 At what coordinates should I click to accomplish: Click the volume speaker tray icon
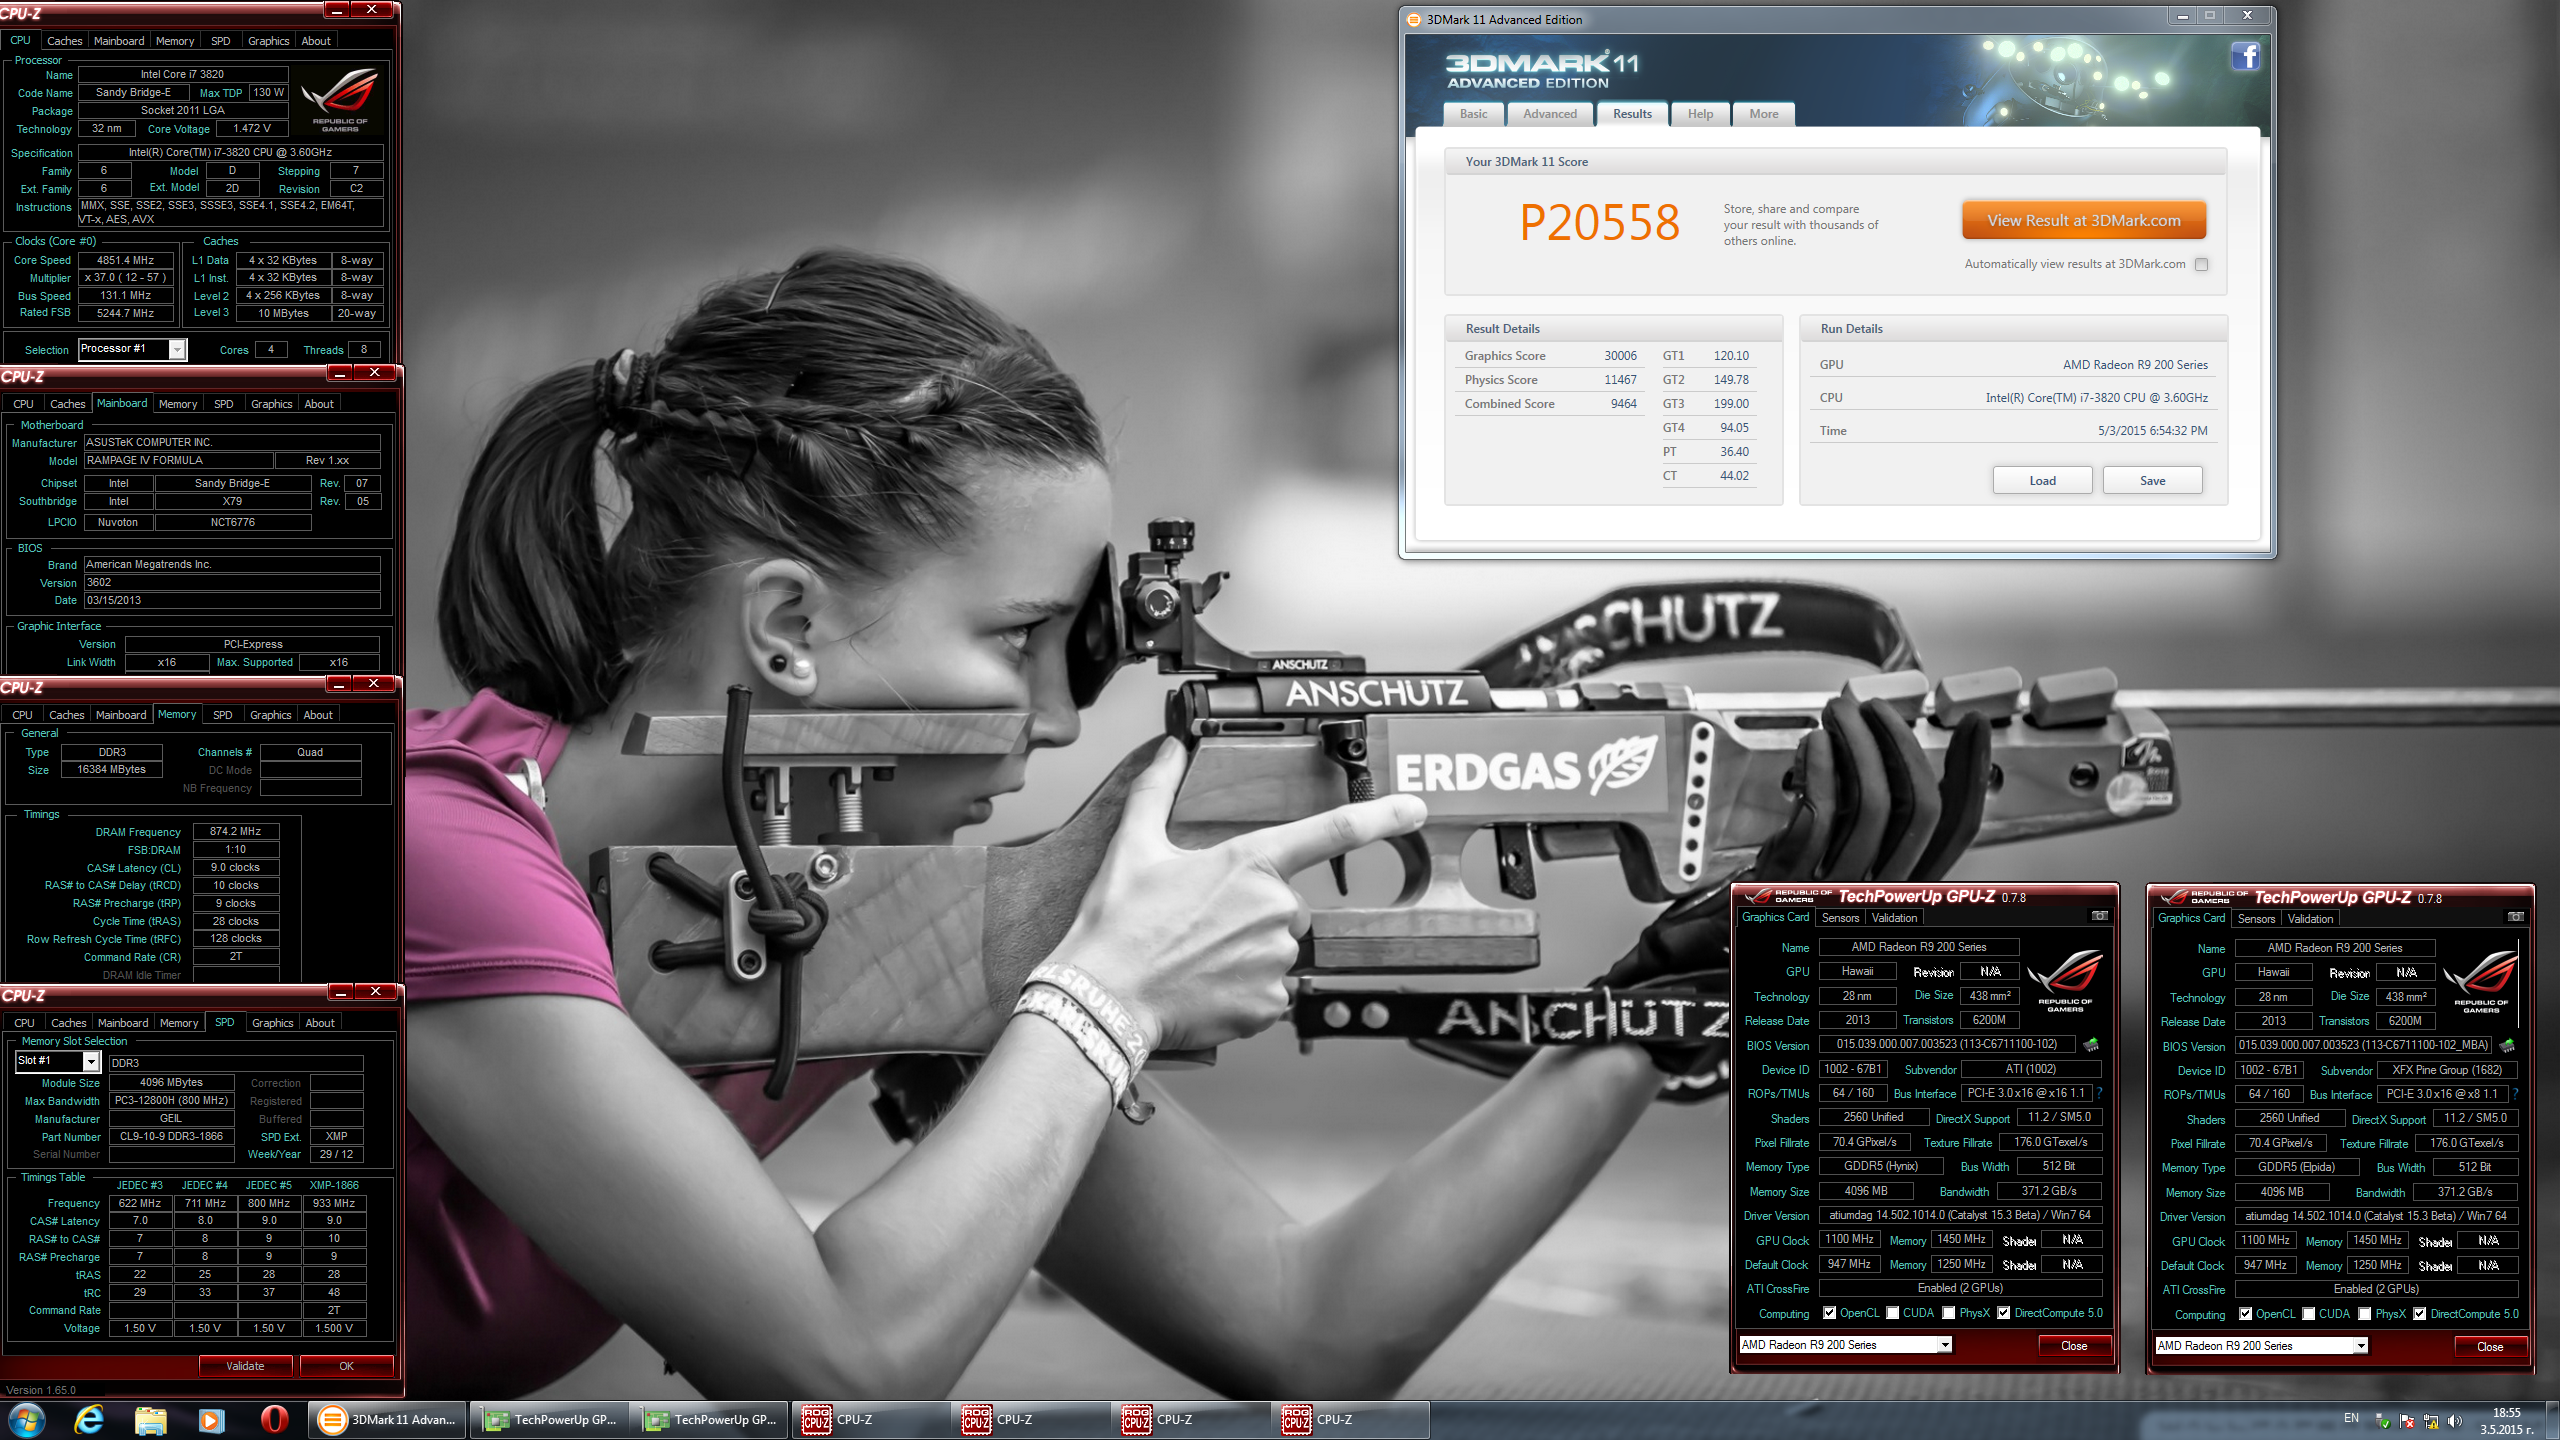(x=2455, y=1421)
